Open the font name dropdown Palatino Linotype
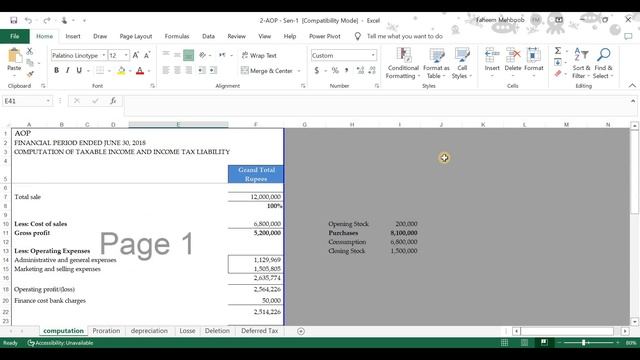This screenshot has width=640, height=360. tap(104, 55)
